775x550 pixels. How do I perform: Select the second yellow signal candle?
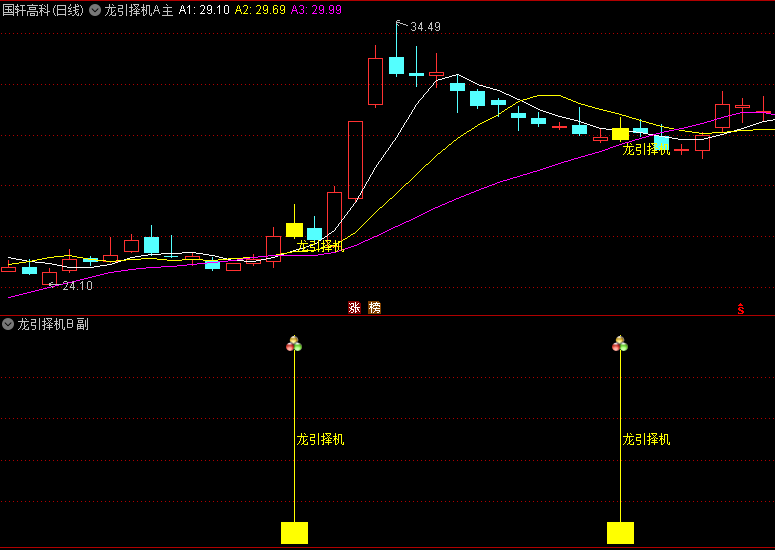coord(620,133)
